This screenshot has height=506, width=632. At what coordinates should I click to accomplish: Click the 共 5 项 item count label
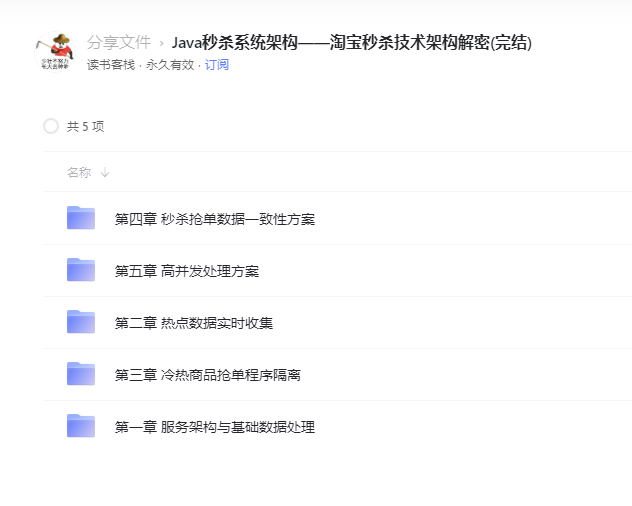pyautogui.click(x=85, y=127)
